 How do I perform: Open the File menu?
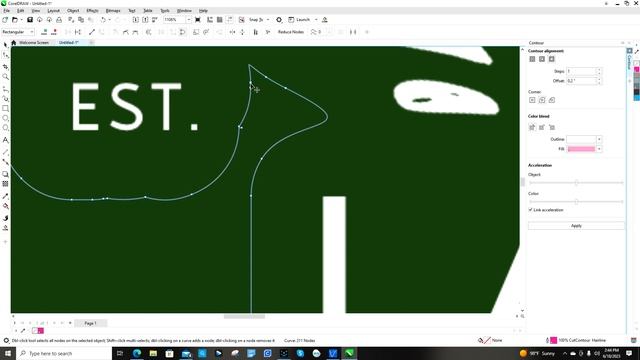[x=7, y=11]
